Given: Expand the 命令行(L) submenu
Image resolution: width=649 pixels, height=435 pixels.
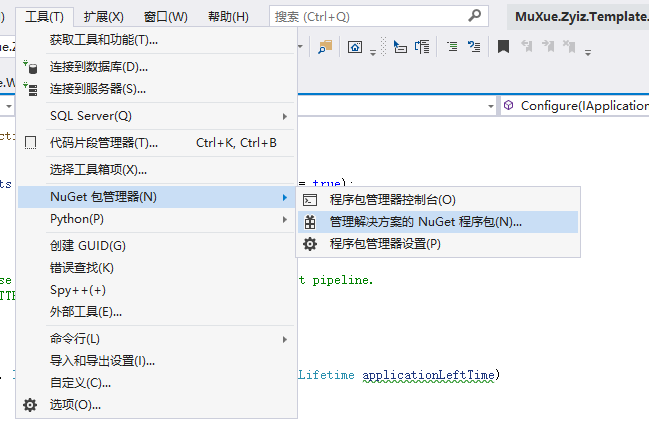Looking at the screenshot, I should [x=157, y=339].
